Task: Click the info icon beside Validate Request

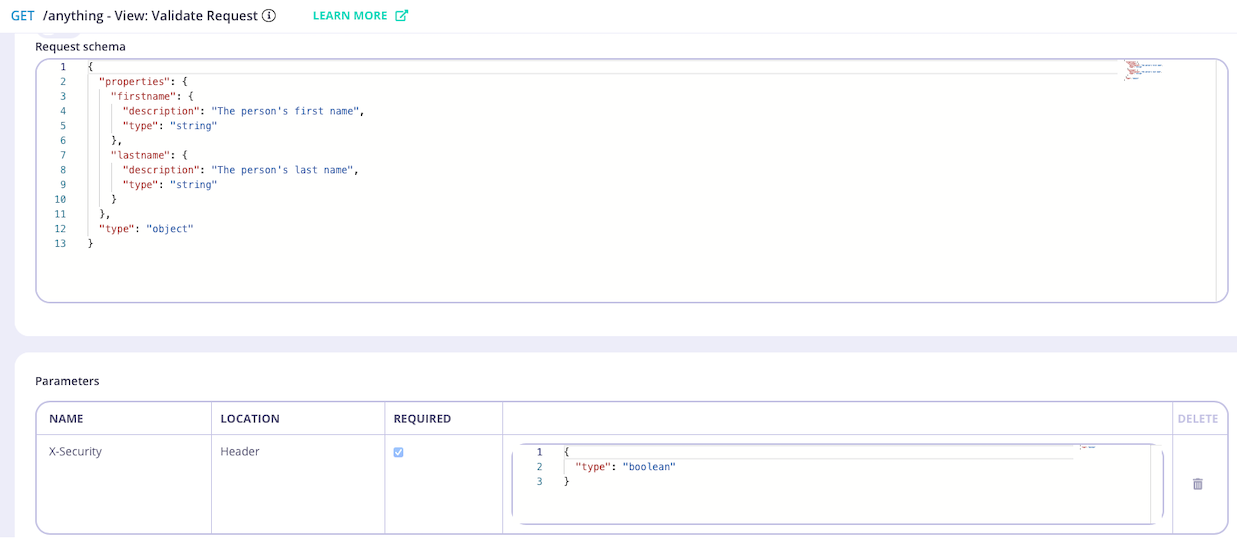Action: 268,16
